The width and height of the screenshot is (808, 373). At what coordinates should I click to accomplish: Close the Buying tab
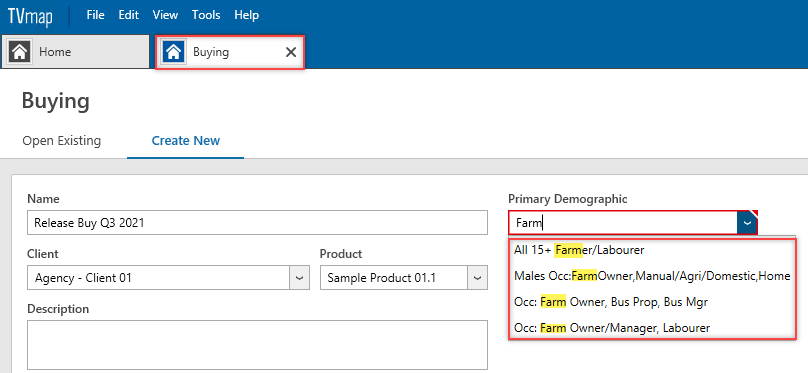click(x=291, y=52)
